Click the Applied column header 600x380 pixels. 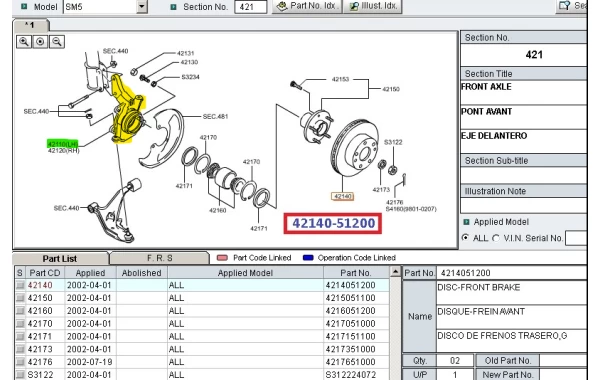[90, 273]
